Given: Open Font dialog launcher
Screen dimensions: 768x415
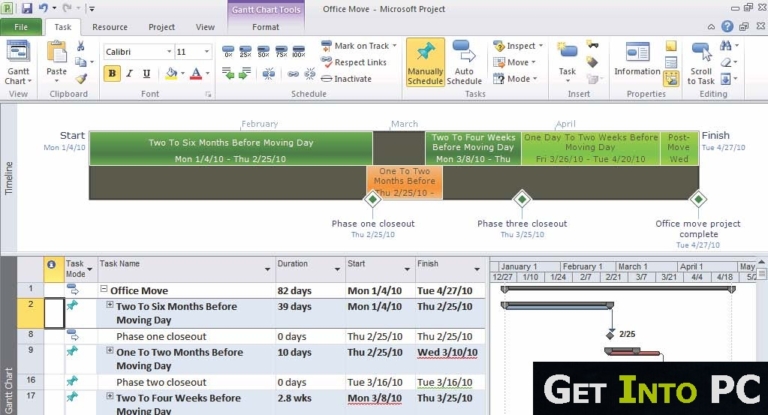Looking at the screenshot, I should tap(208, 94).
